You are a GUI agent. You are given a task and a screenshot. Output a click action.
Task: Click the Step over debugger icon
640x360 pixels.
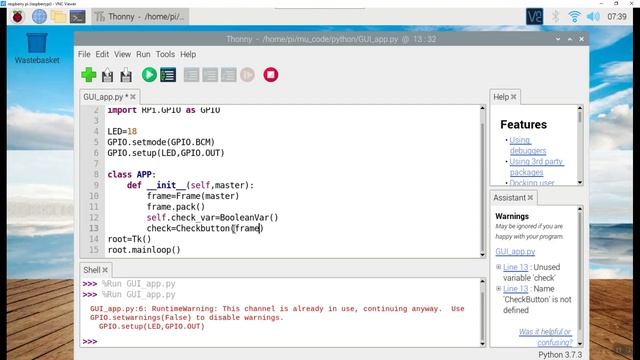(x=191, y=75)
